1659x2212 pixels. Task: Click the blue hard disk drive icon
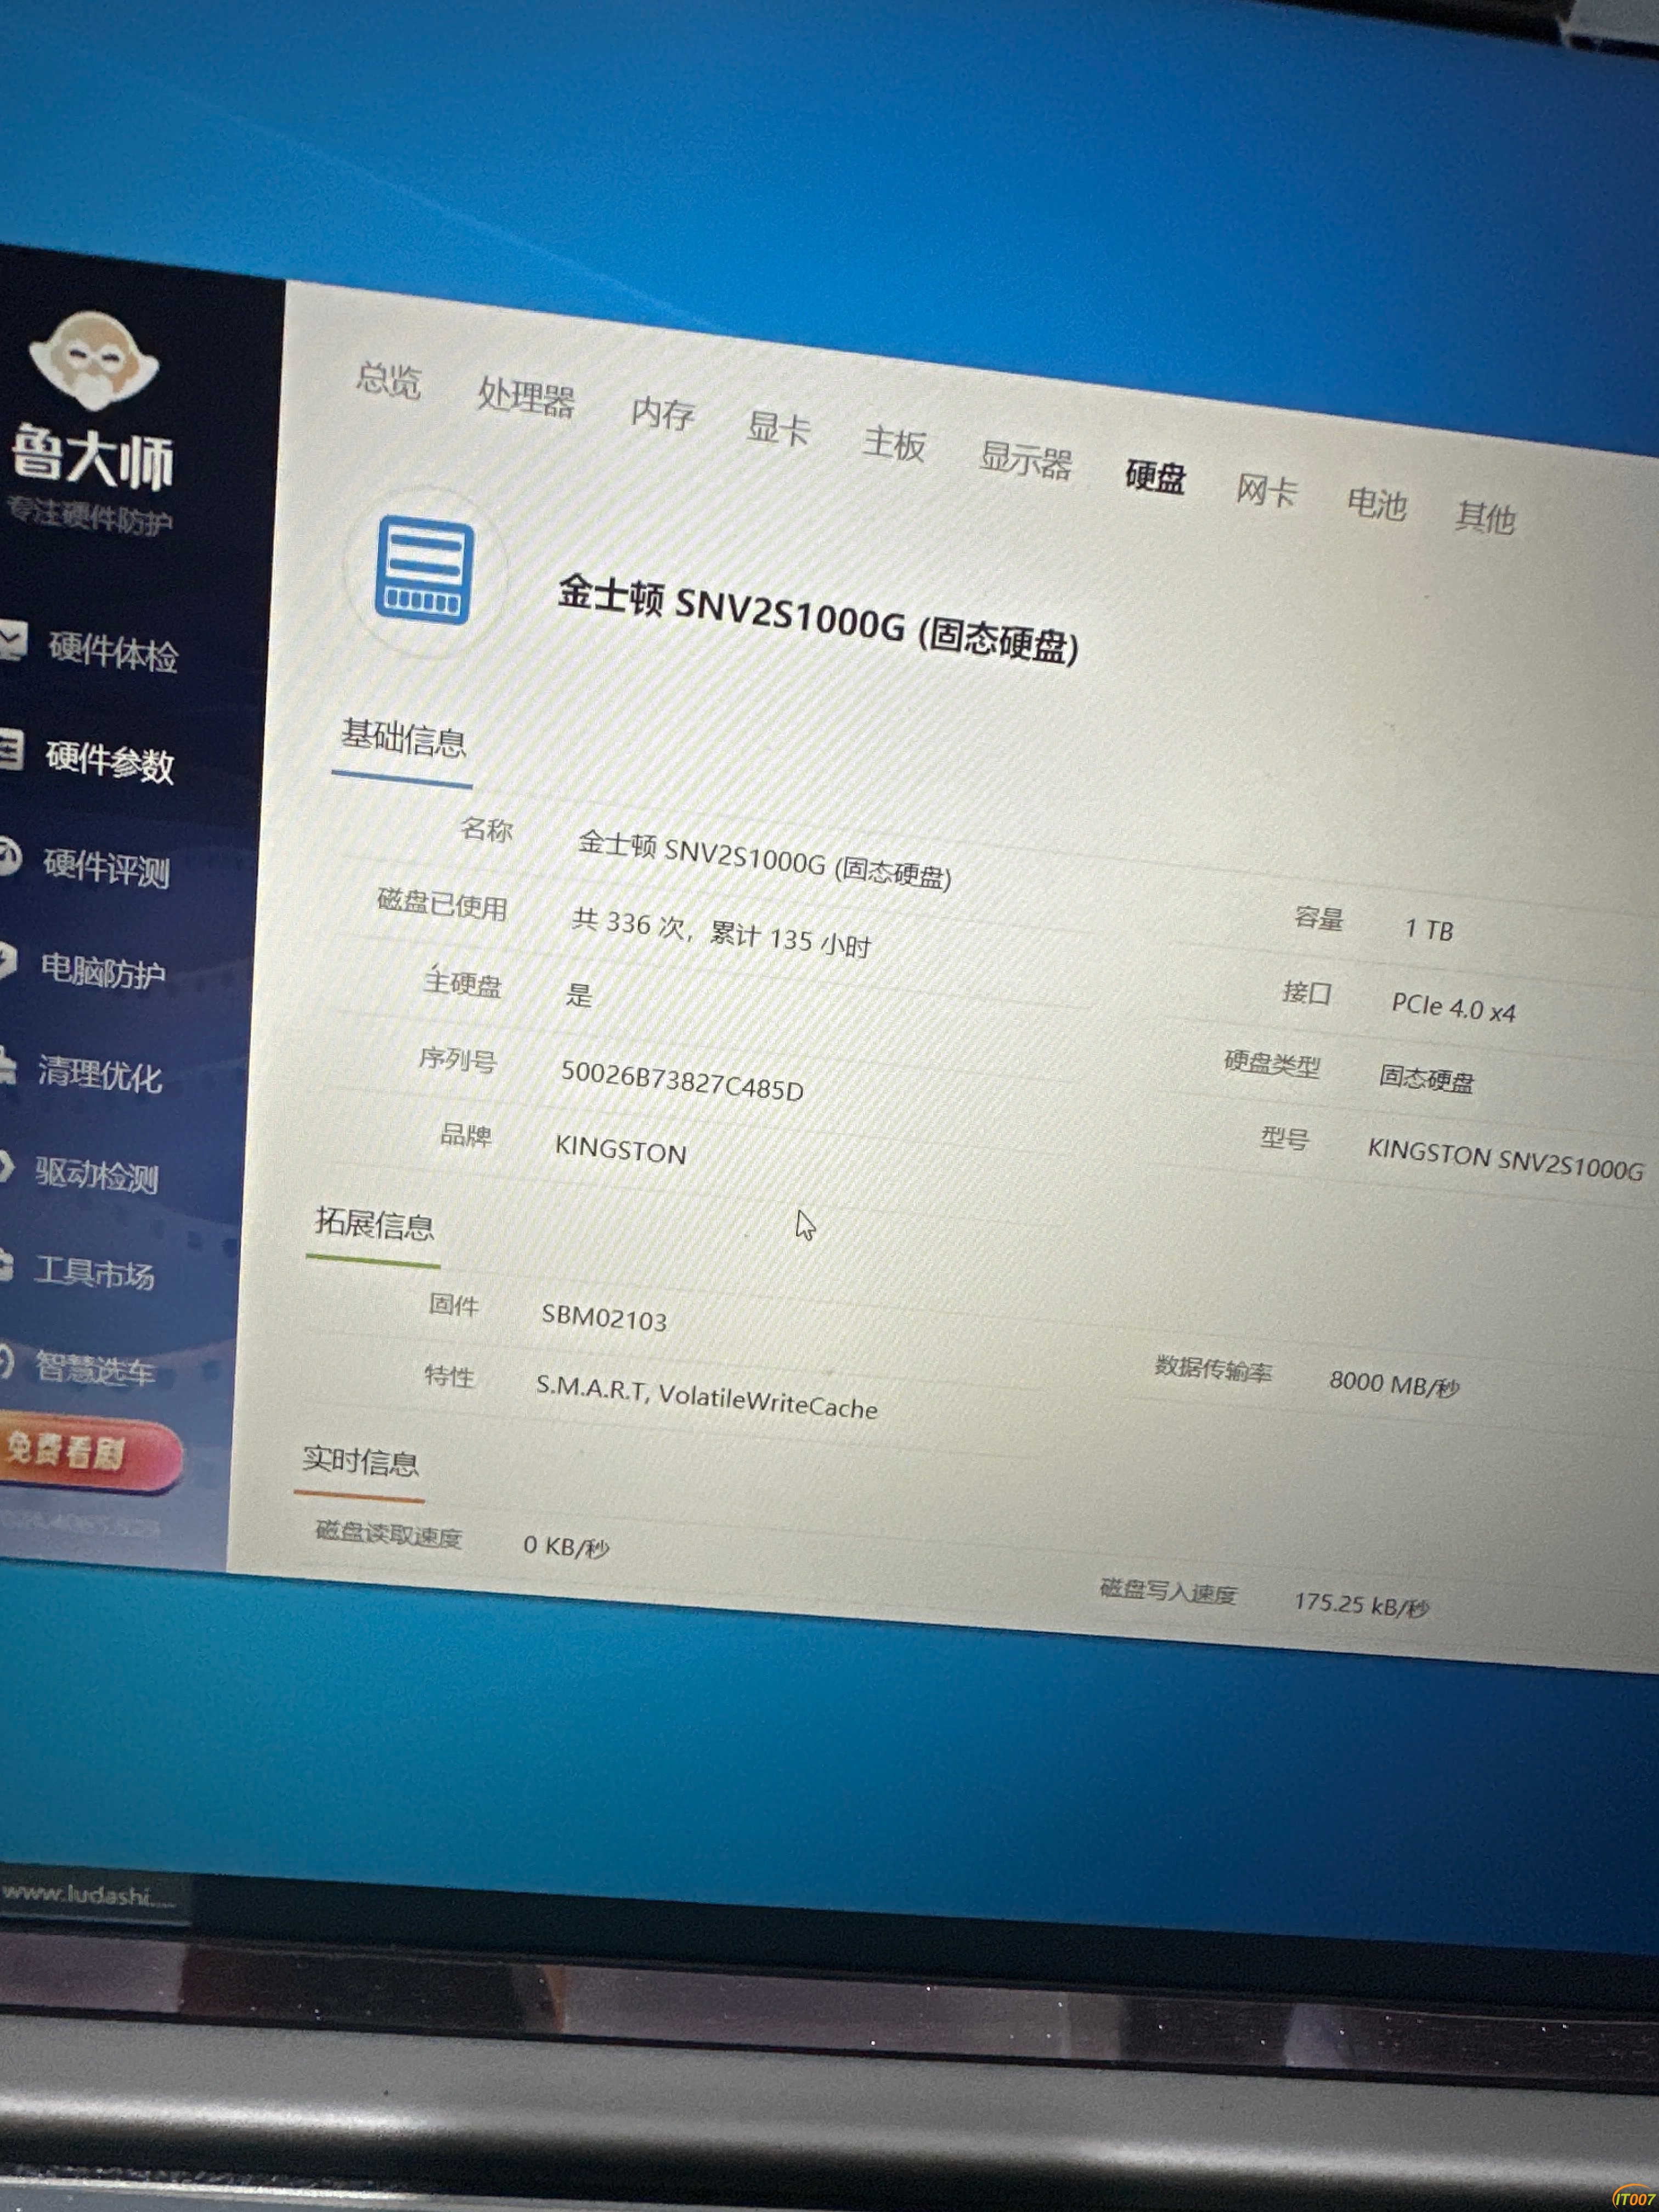pyautogui.click(x=424, y=570)
